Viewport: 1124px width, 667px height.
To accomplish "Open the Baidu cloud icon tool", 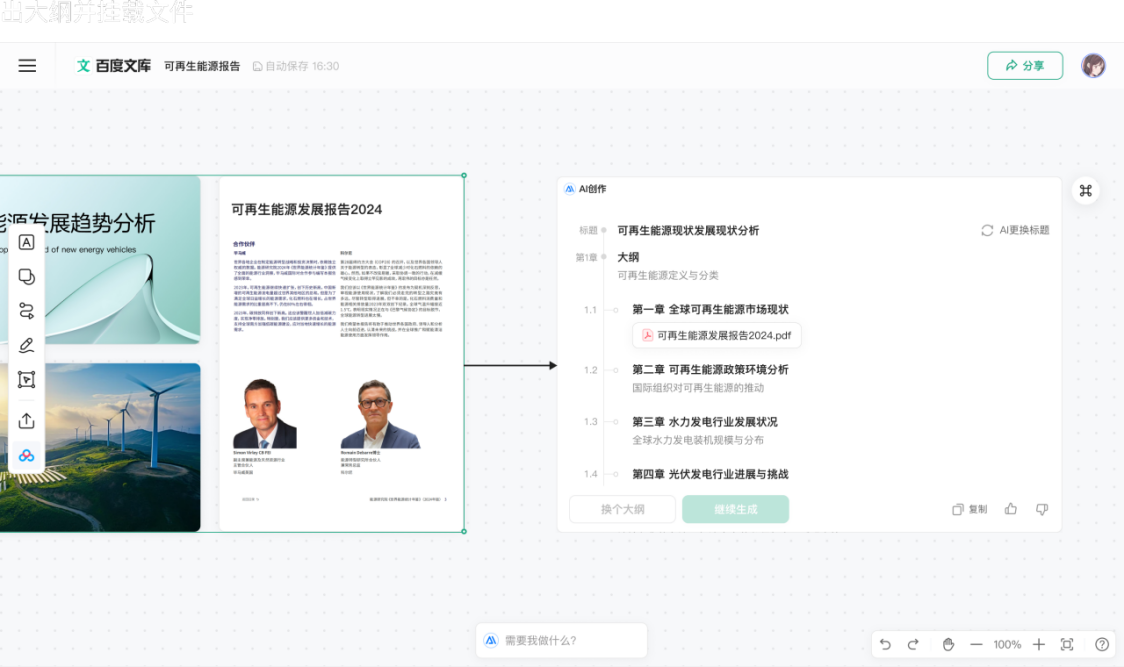I will click(x=27, y=456).
